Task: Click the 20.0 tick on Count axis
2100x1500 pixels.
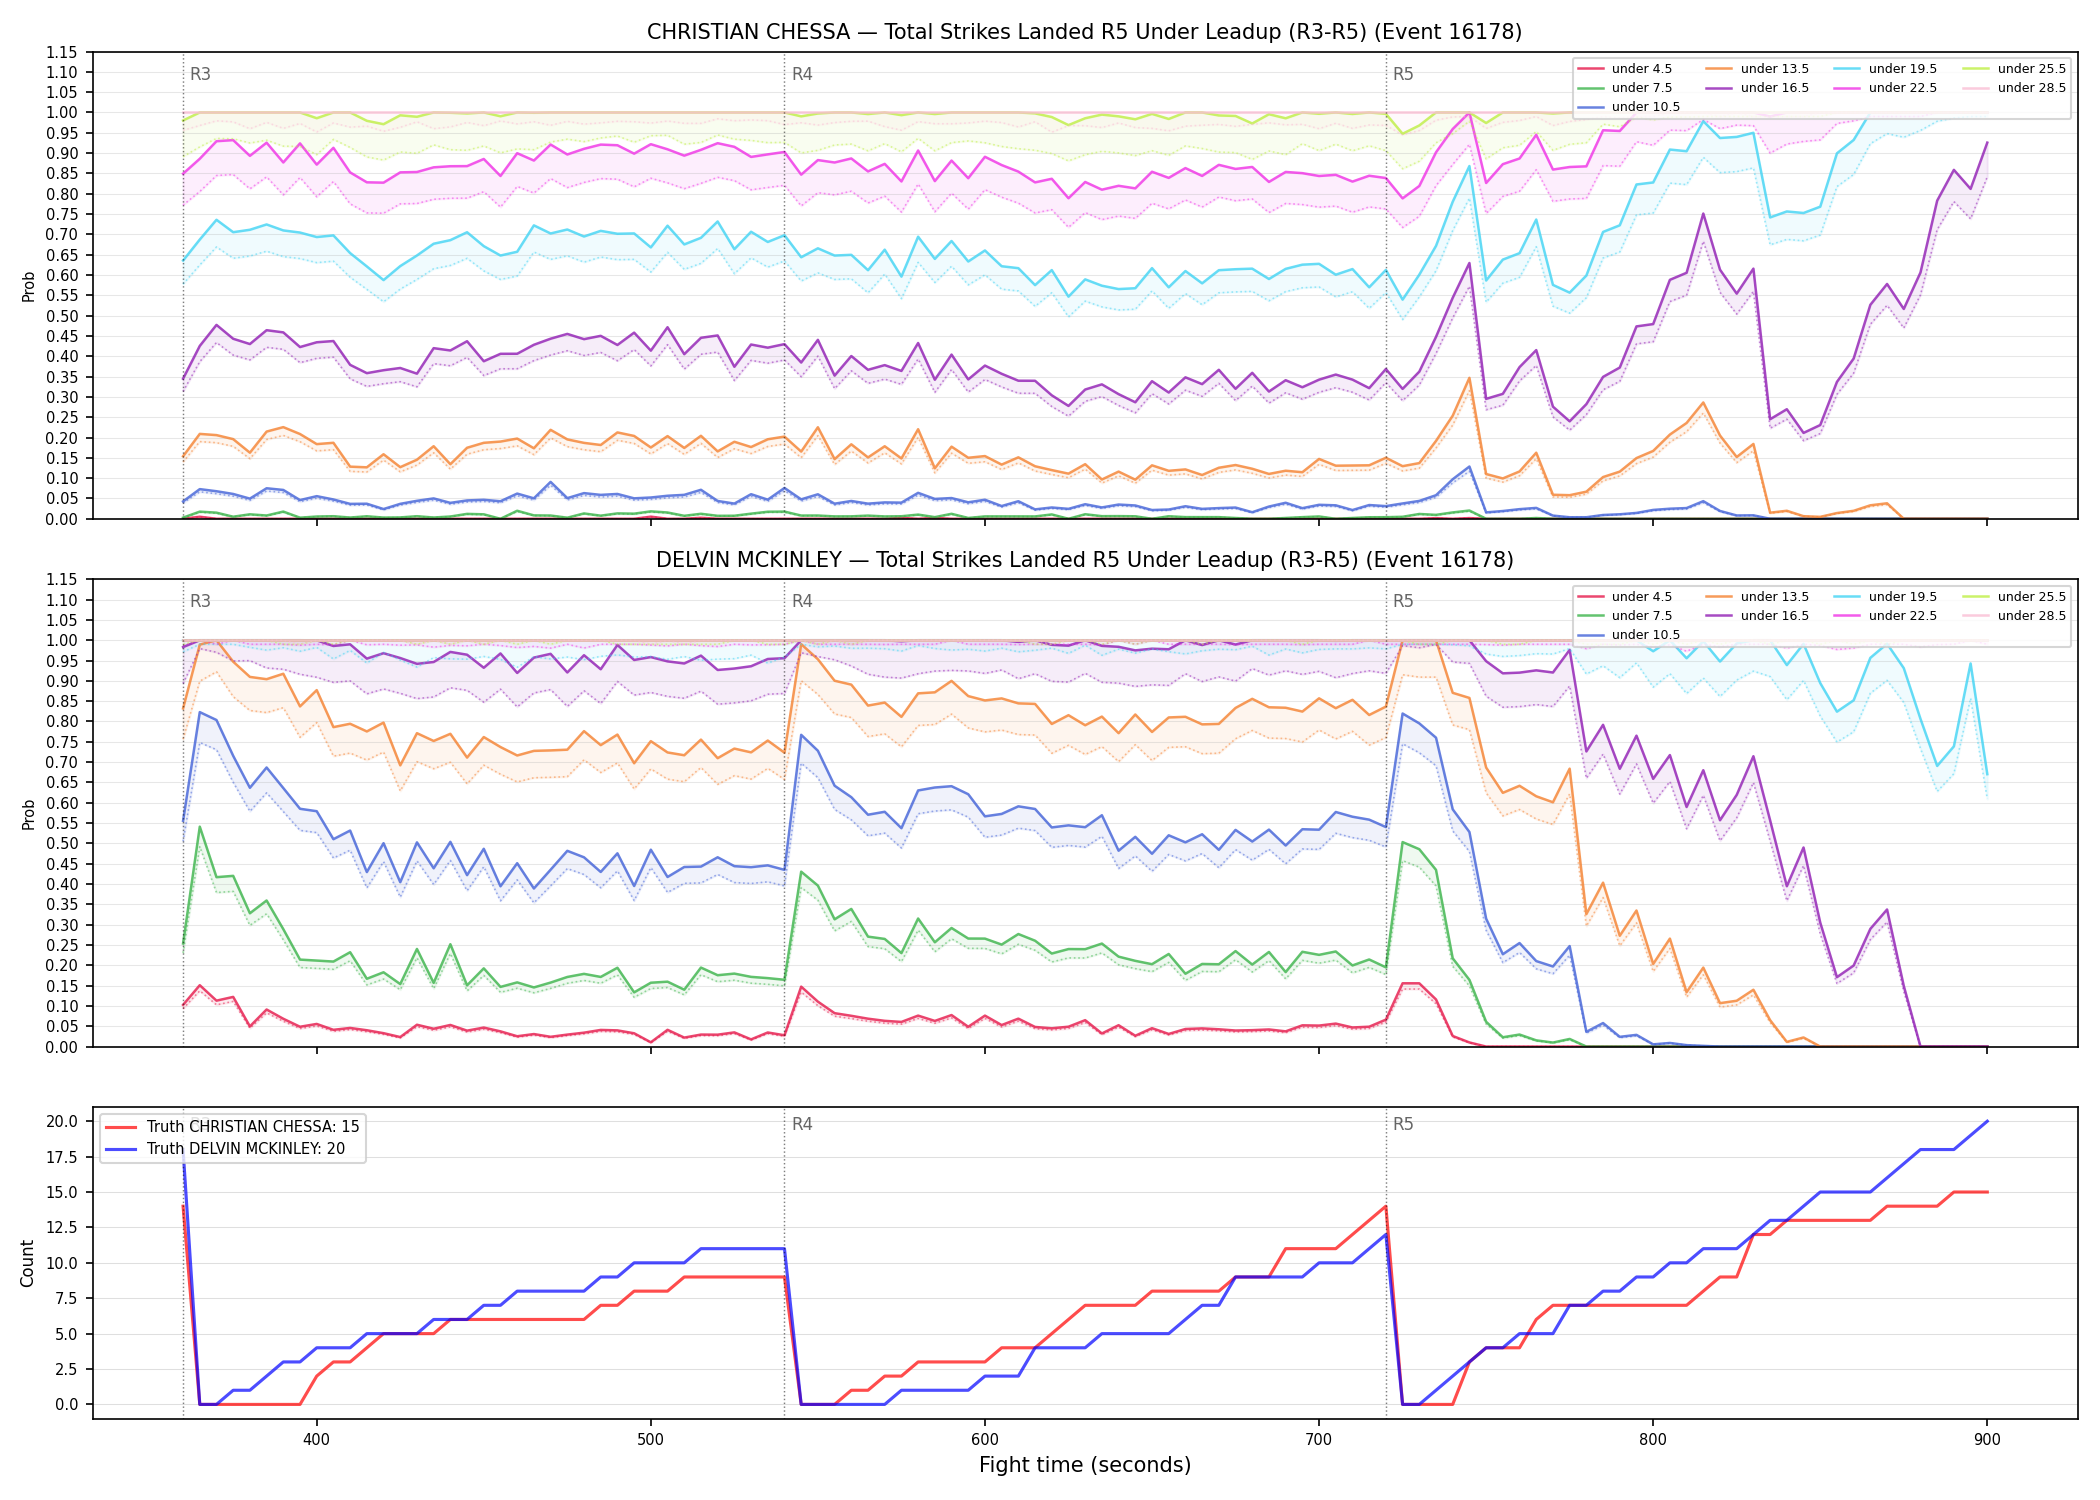Action: click(x=63, y=1121)
